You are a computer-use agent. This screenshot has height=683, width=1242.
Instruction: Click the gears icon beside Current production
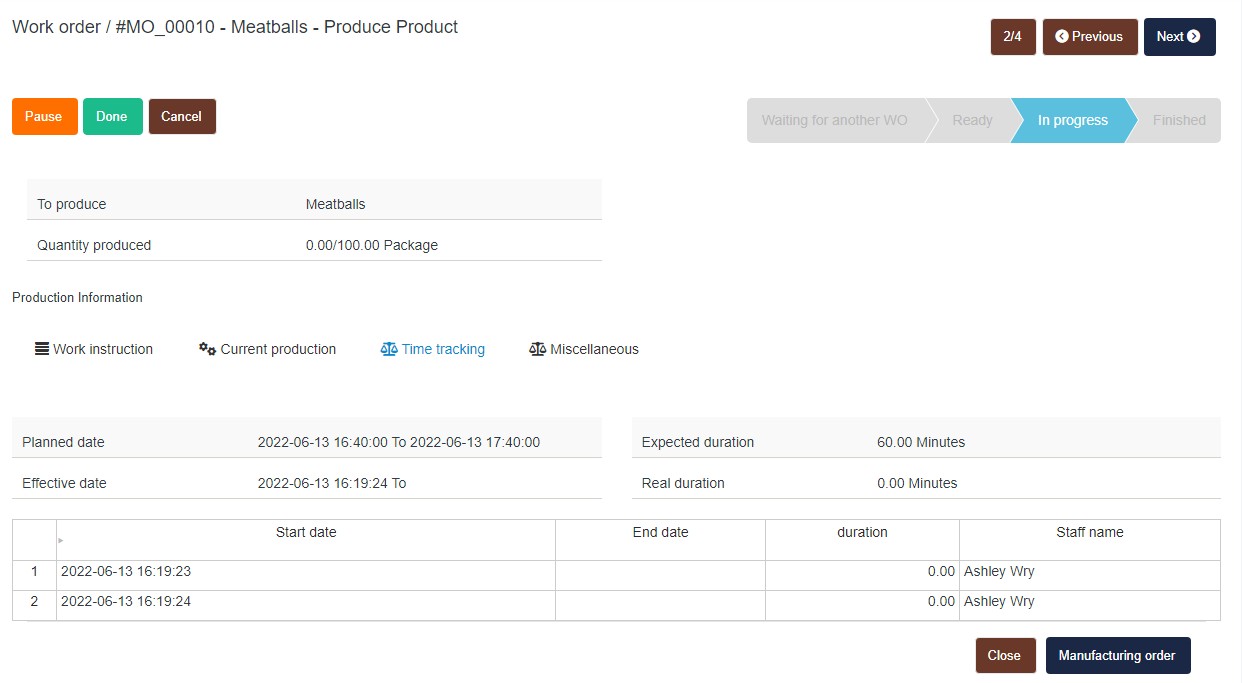pos(207,349)
